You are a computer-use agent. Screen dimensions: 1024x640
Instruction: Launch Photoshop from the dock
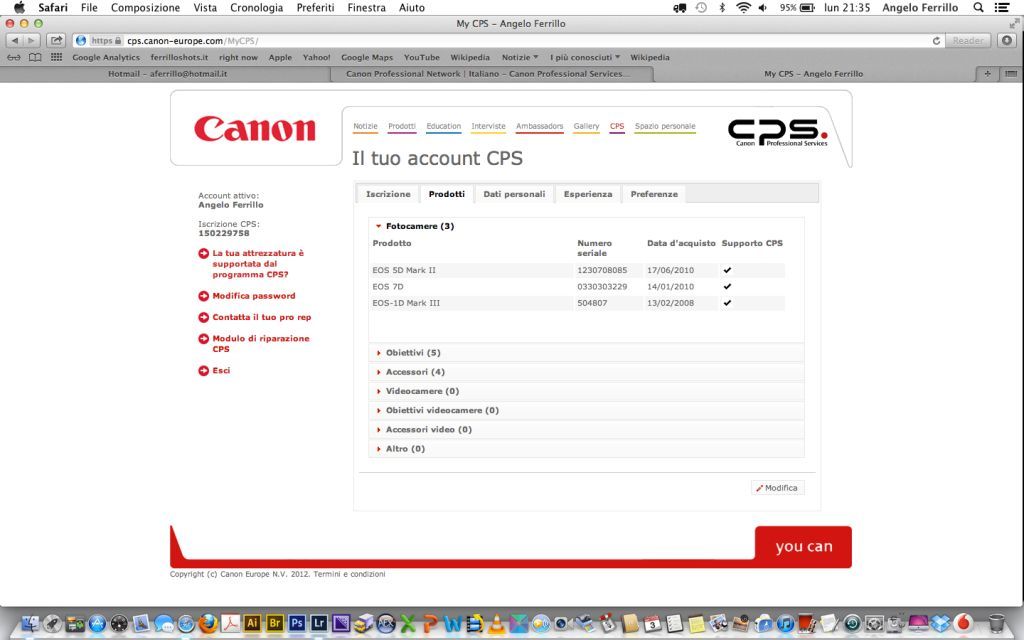tap(296, 624)
